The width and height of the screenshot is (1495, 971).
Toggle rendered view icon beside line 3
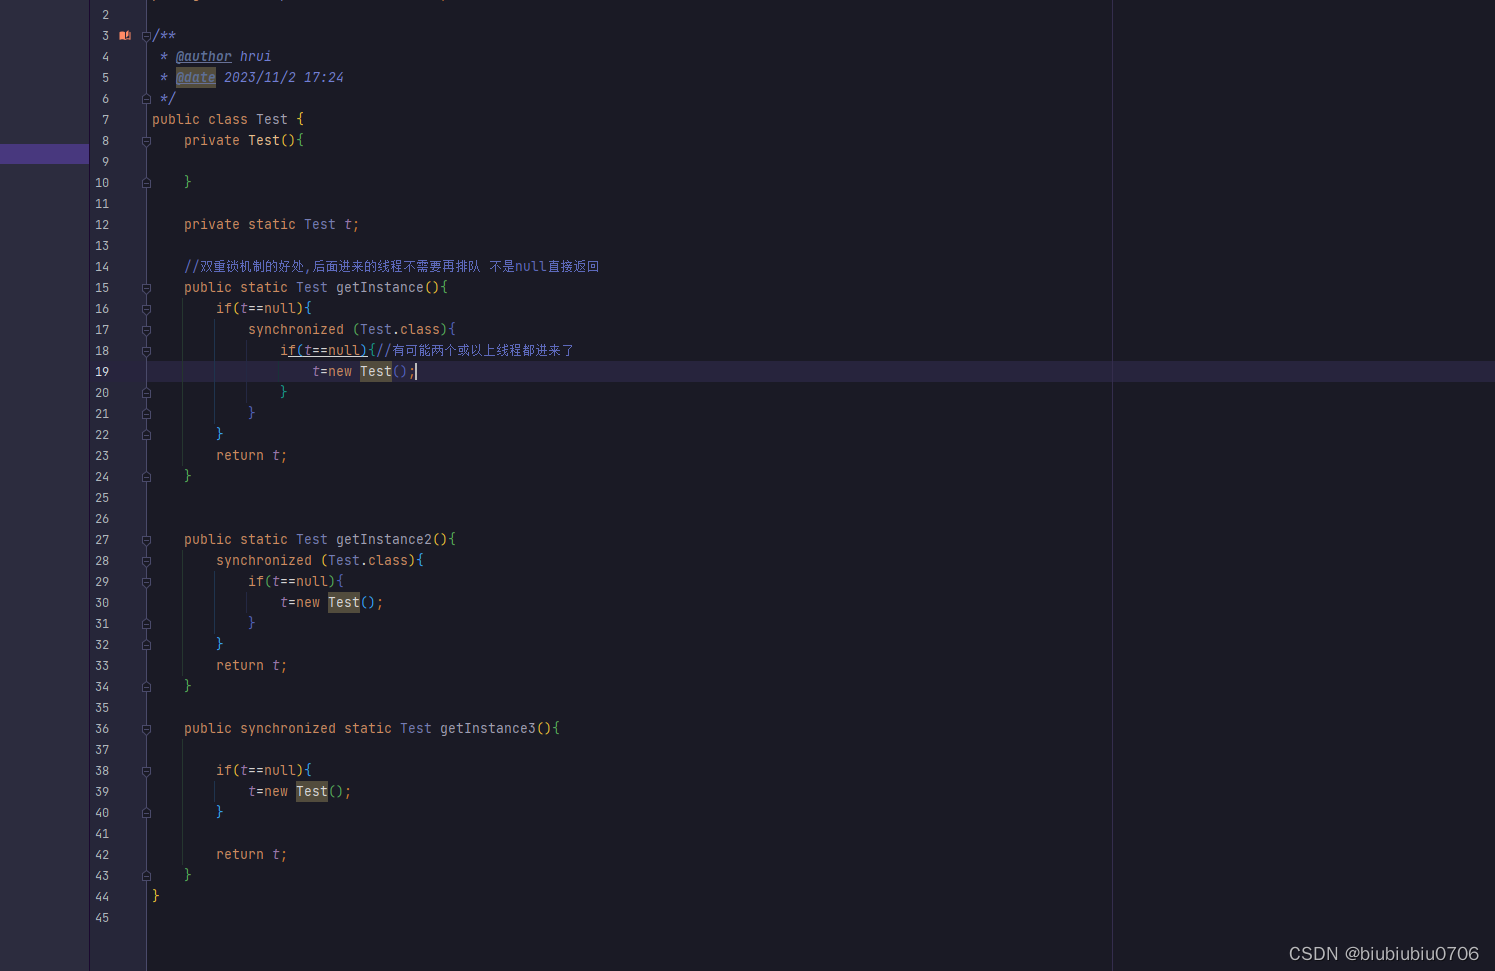coord(125,36)
